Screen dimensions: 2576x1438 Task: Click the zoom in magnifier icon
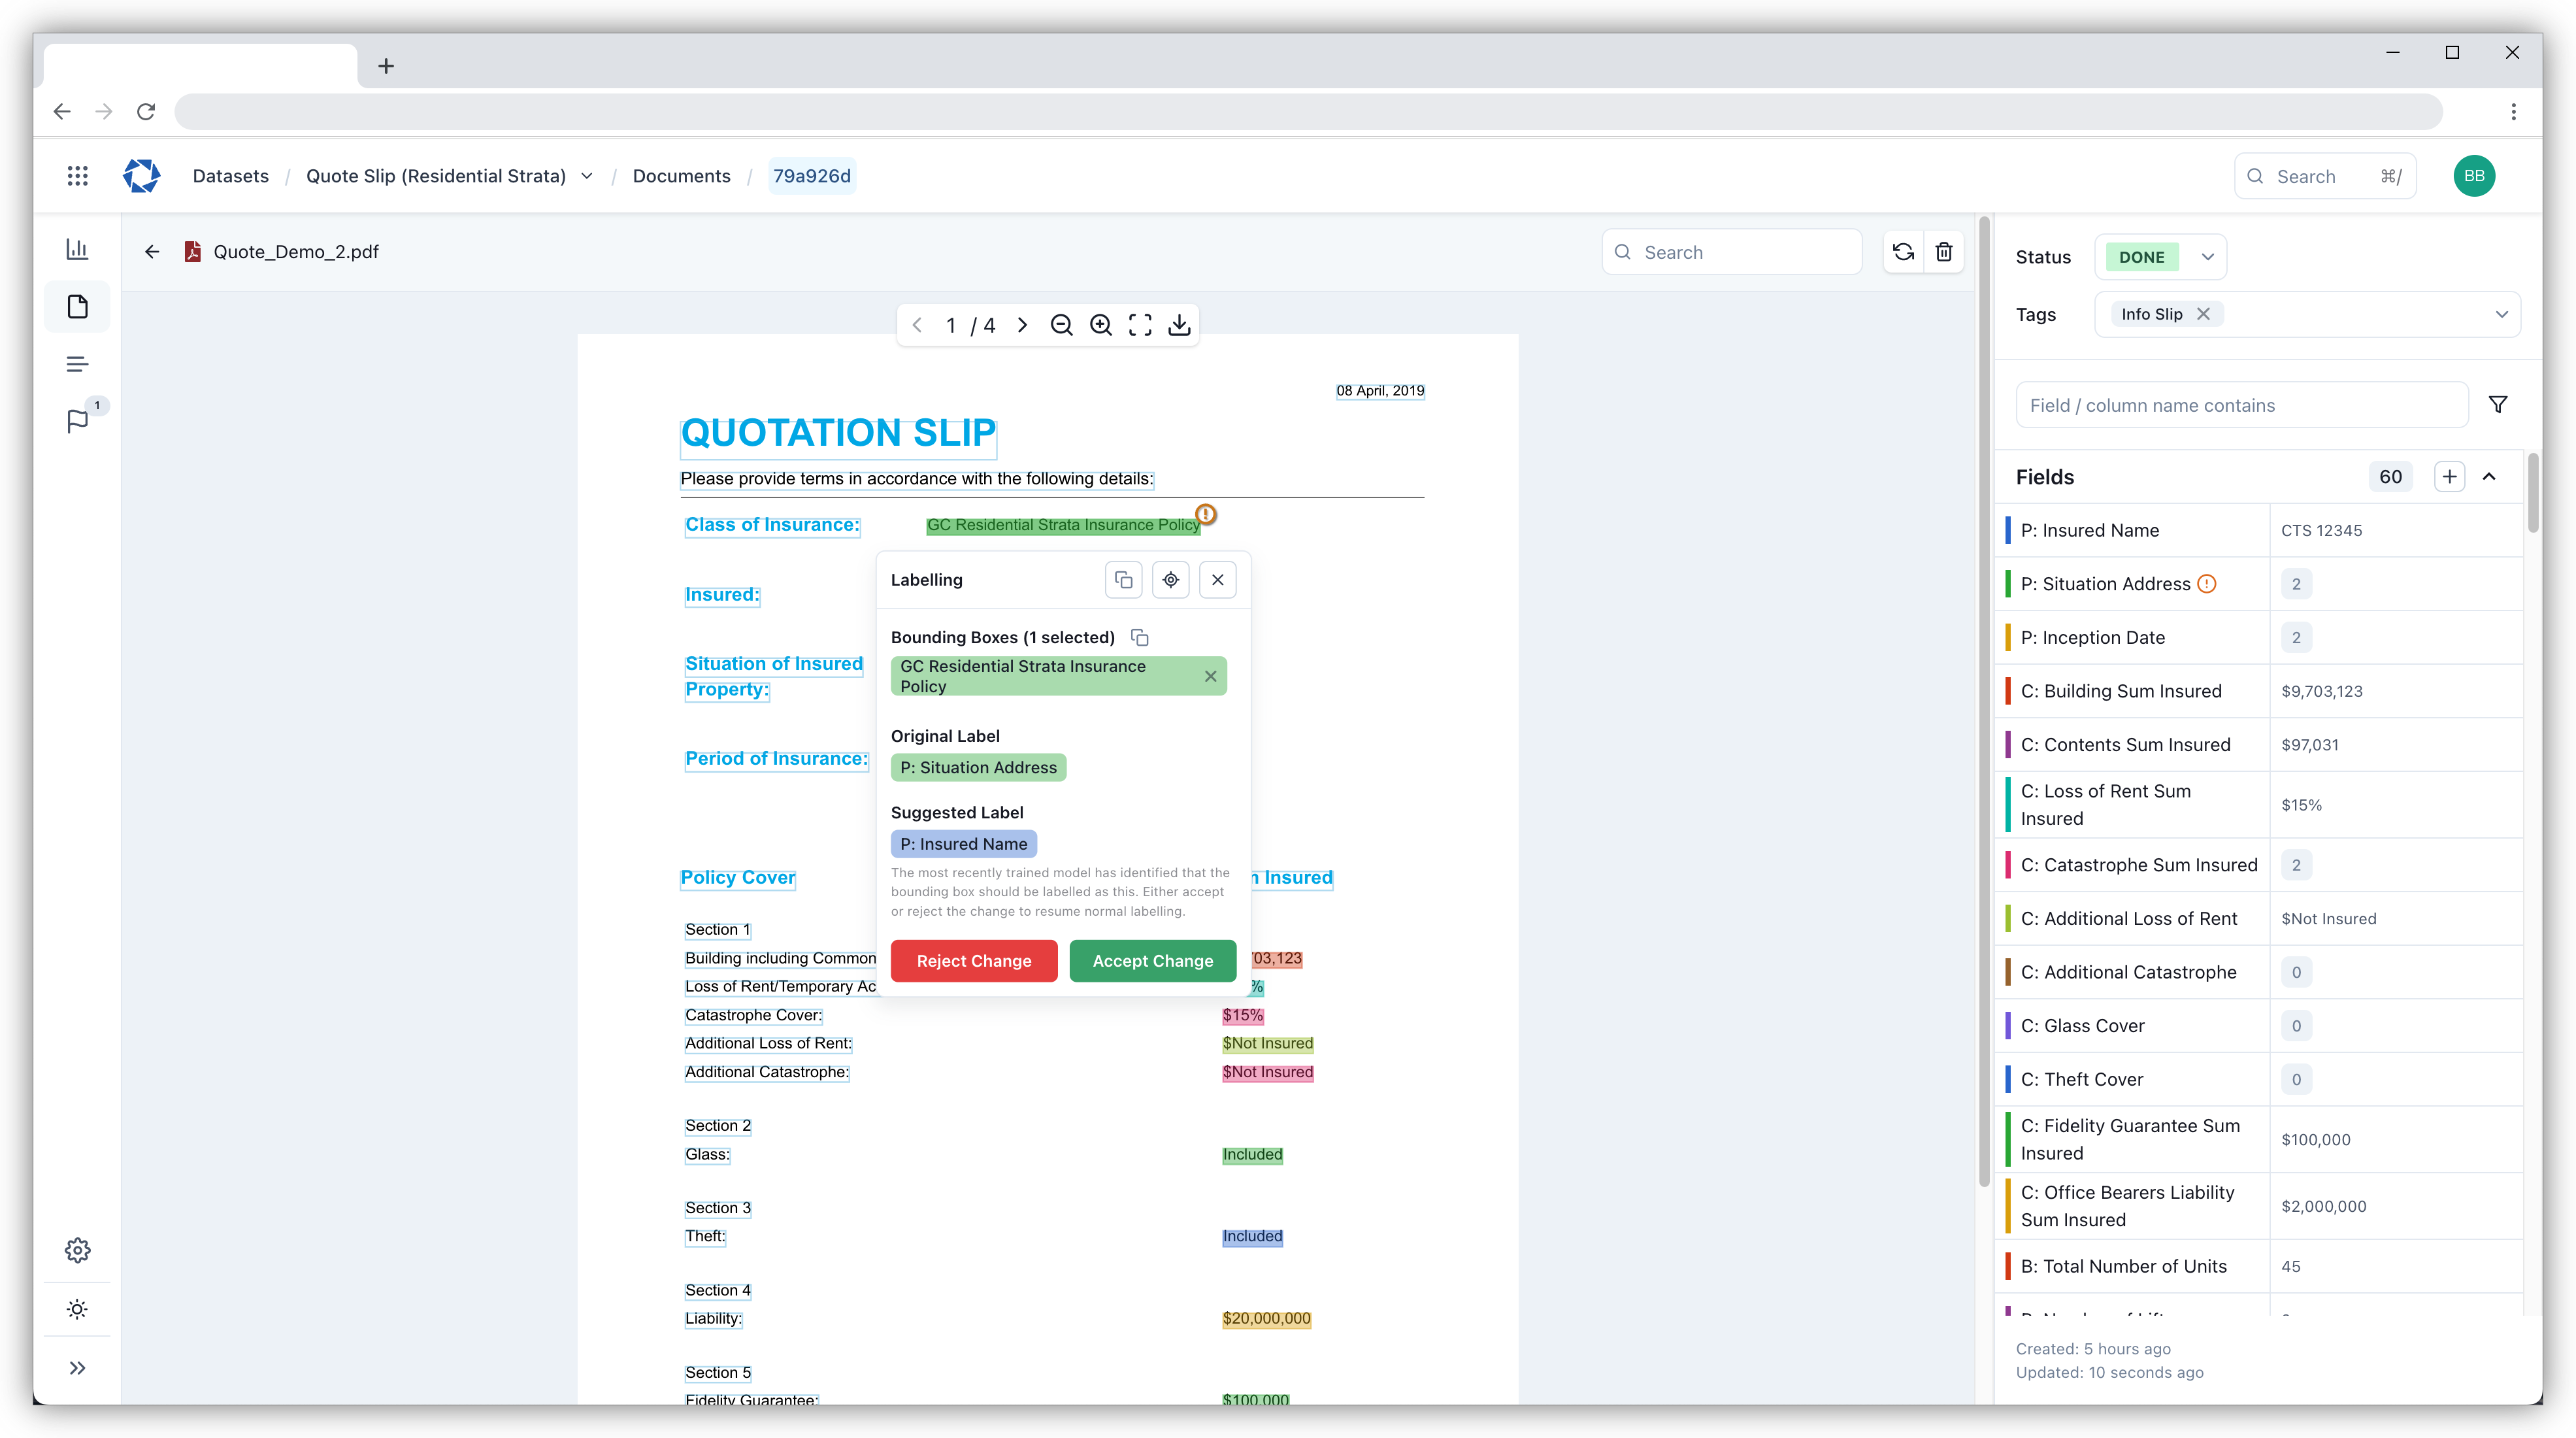[x=1100, y=325]
